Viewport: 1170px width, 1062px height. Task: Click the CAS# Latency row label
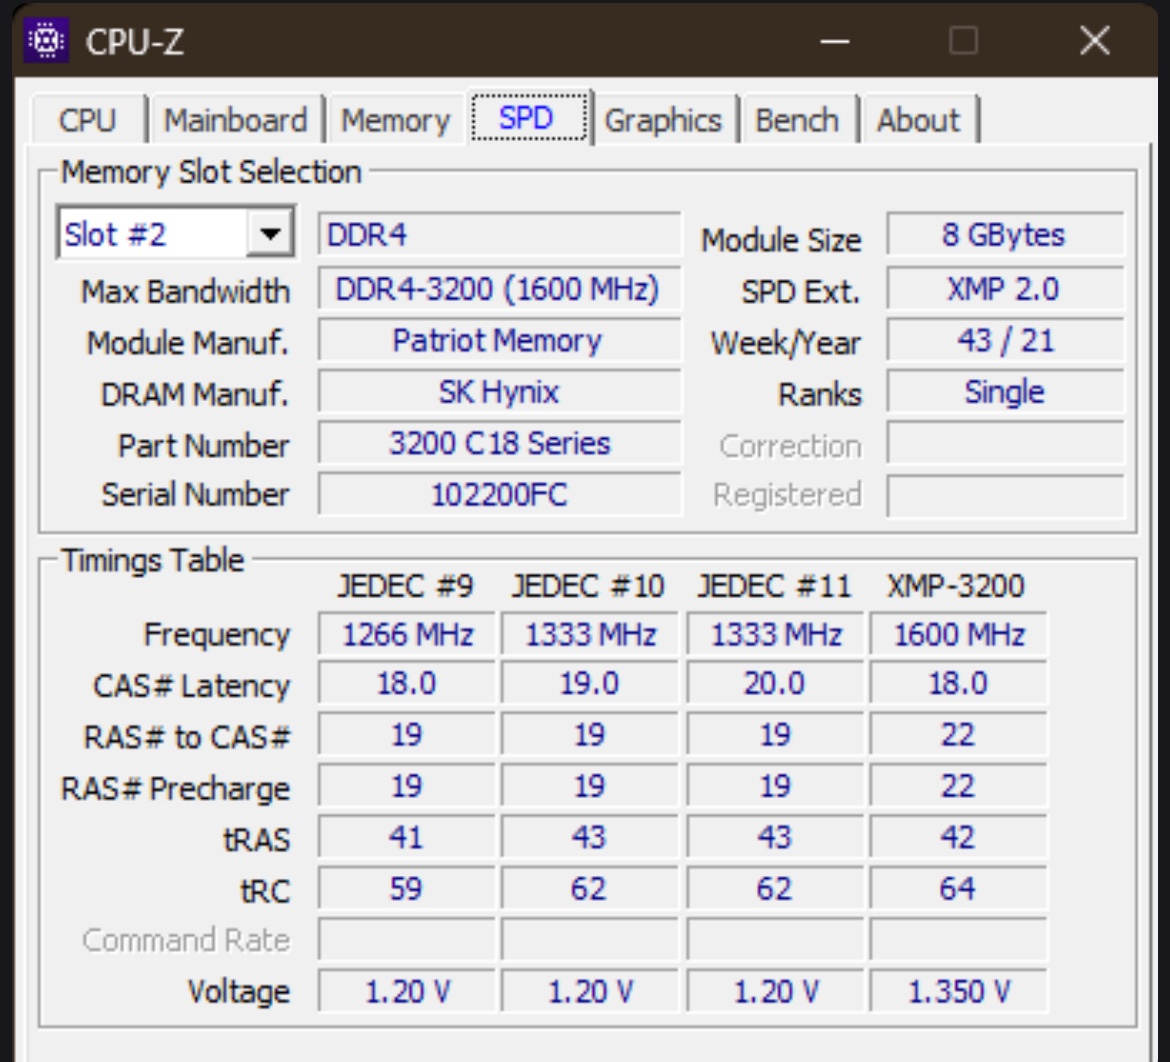tap(191, 686)
